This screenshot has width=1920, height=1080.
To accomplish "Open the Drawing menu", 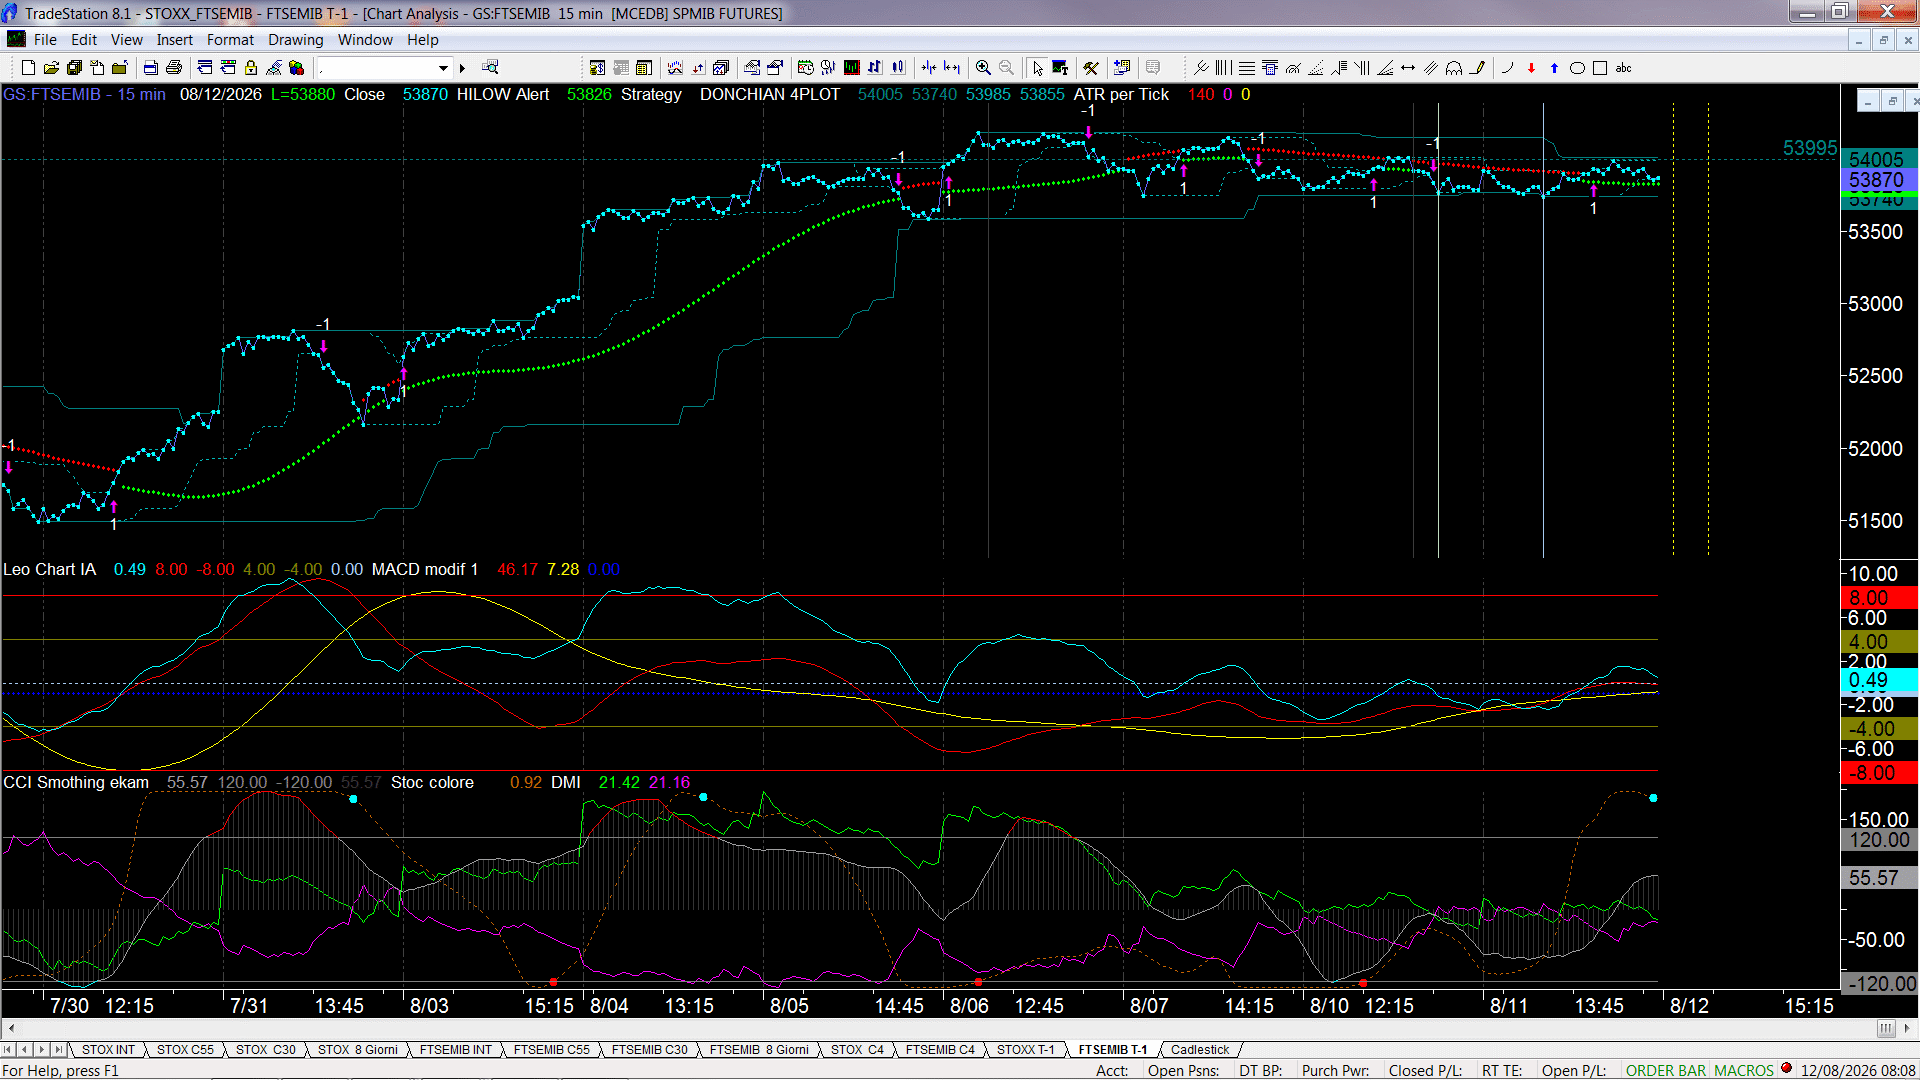I will point(296,40).
